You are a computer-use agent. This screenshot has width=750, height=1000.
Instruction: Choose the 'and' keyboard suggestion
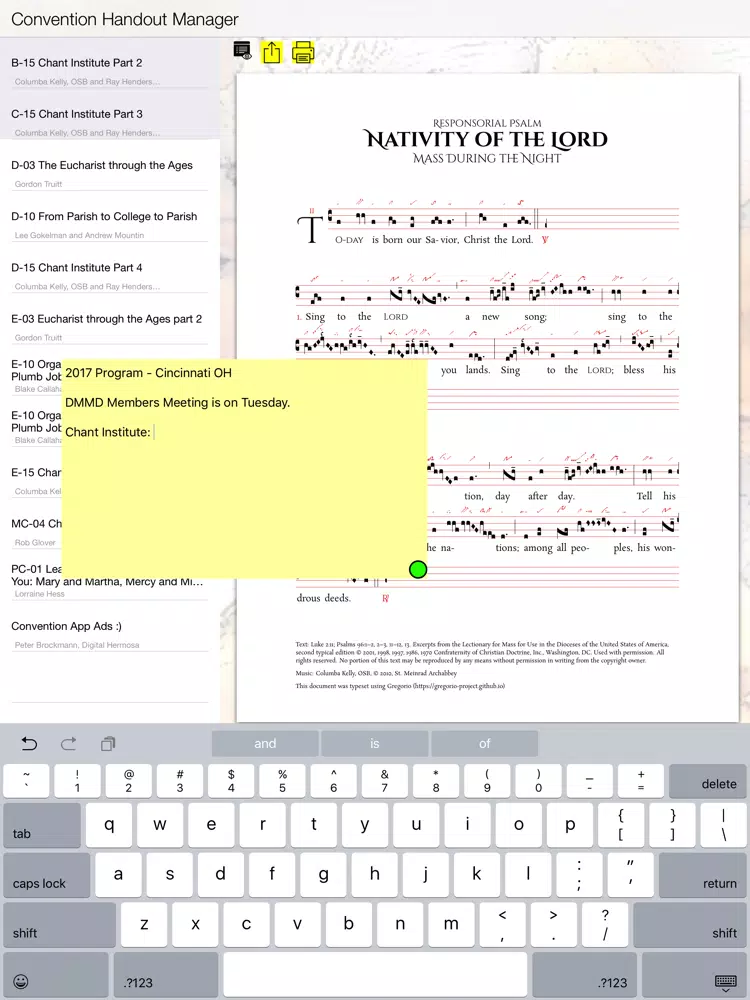pos(265,743)
